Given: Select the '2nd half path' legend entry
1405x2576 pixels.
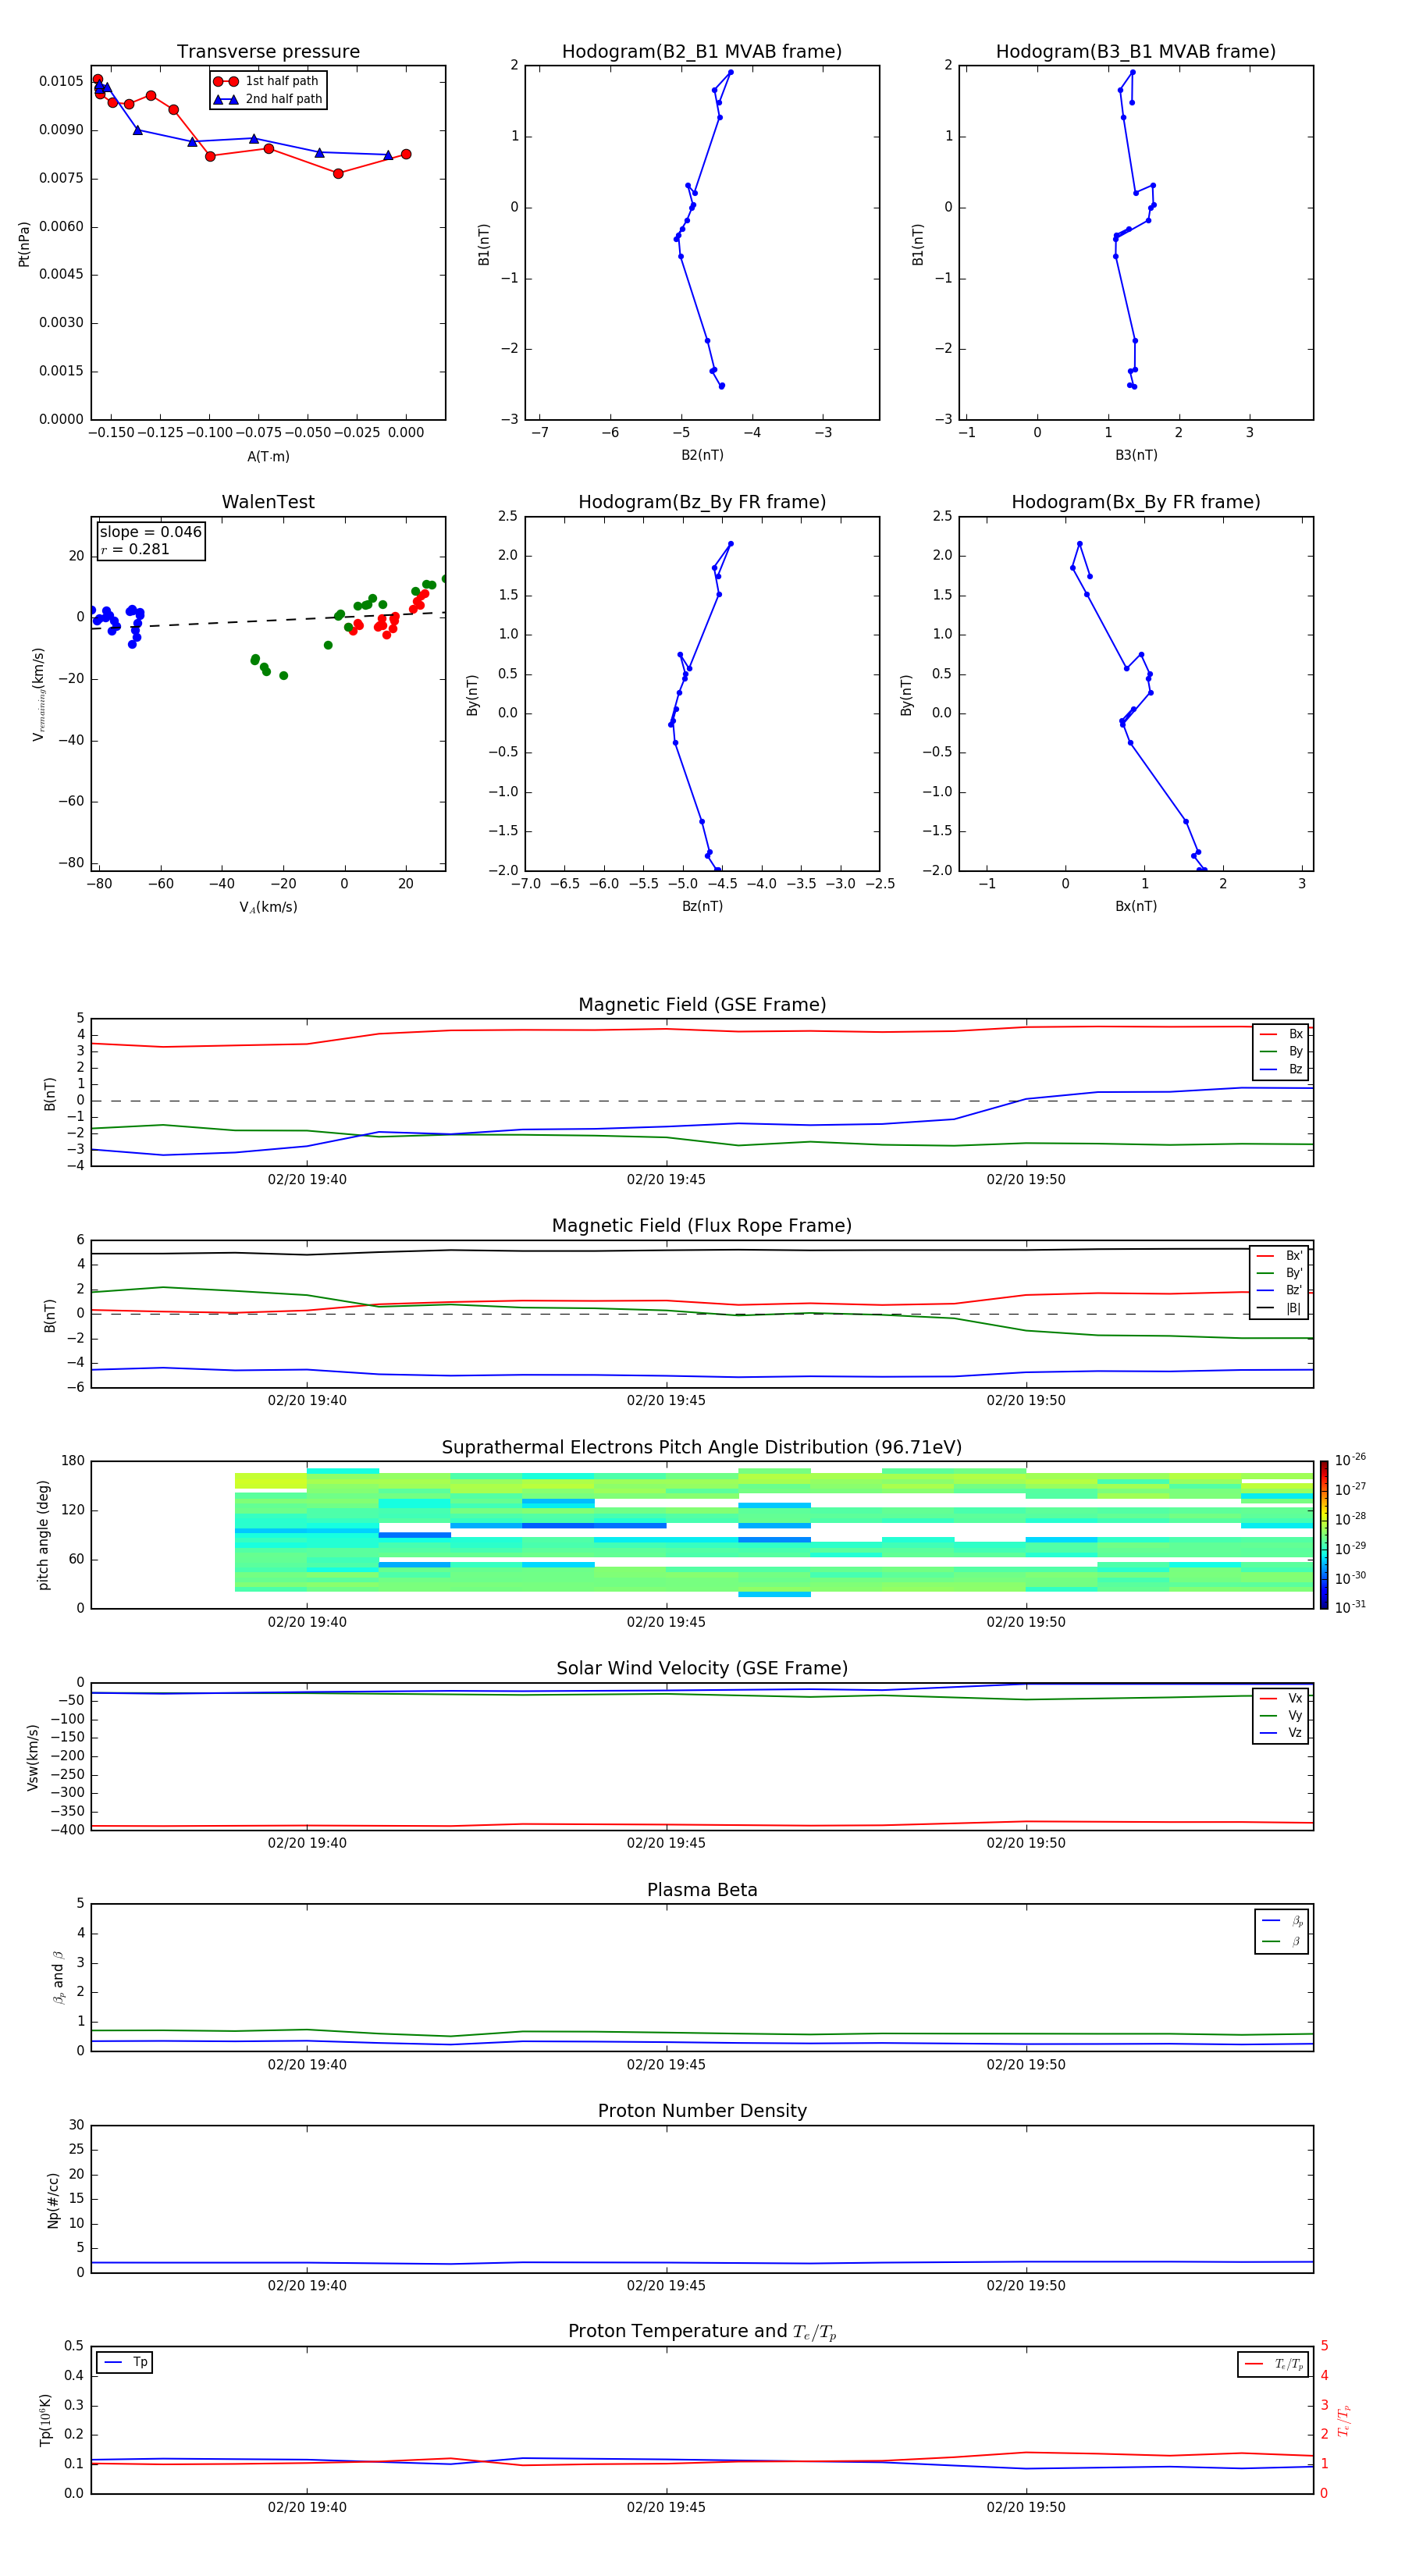Looking at the screenshot, I should pyautogui.click(x=268, y=99).
